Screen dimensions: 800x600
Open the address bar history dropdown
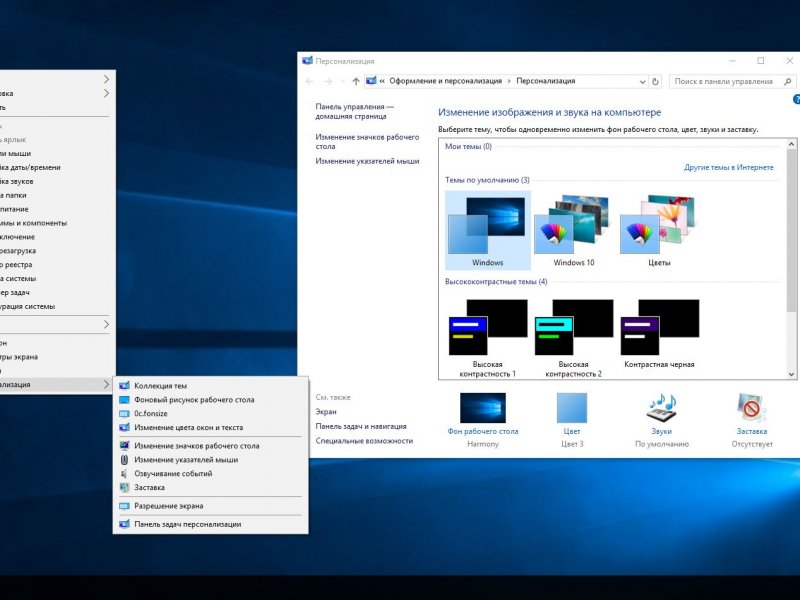pyautogui.click(x=642, y=81)
